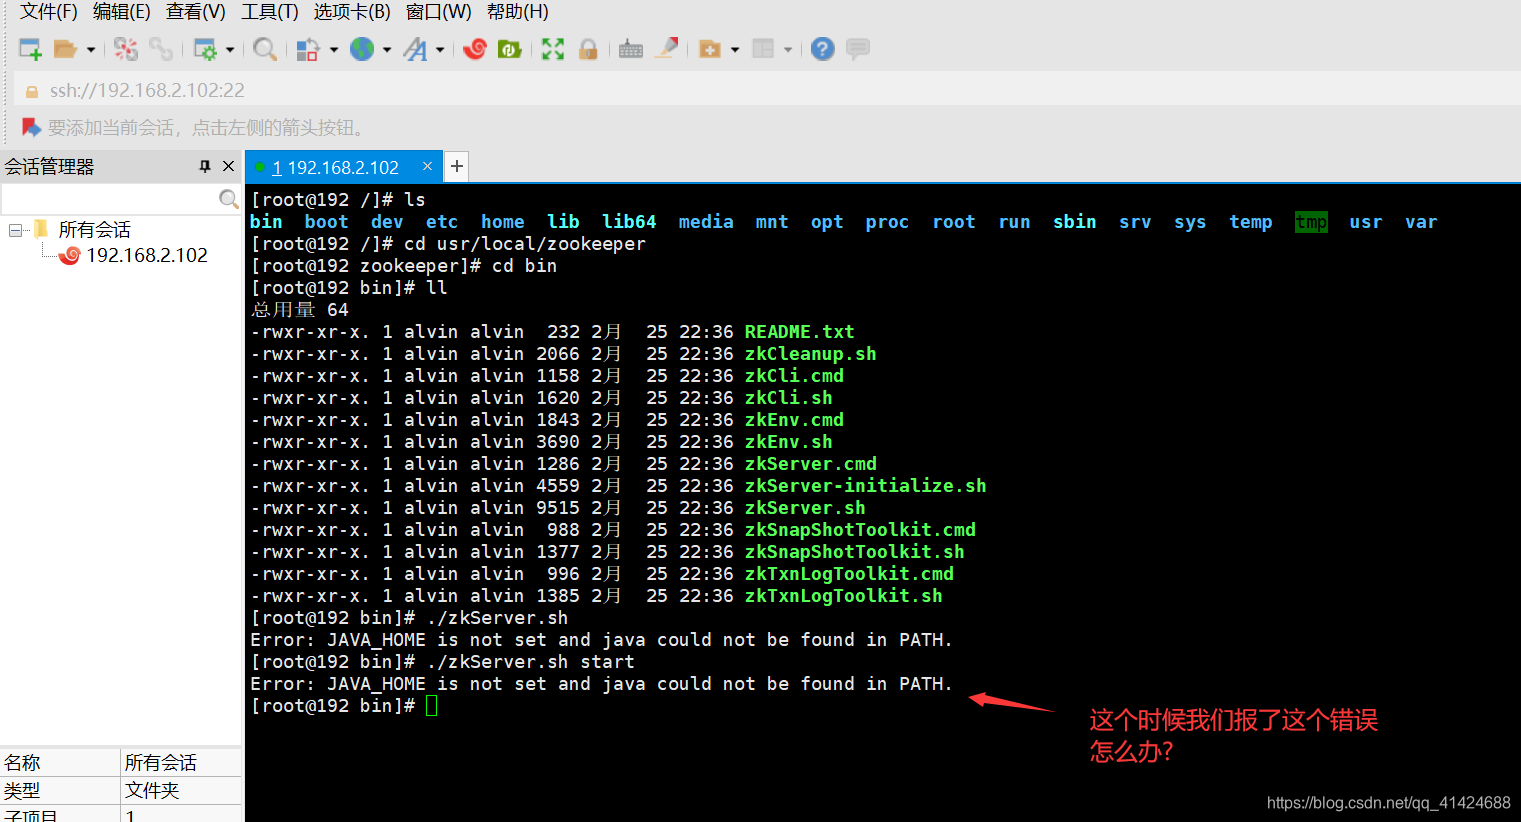
Task: Click the lock screen padlock icon
Action: coord(588,49)
